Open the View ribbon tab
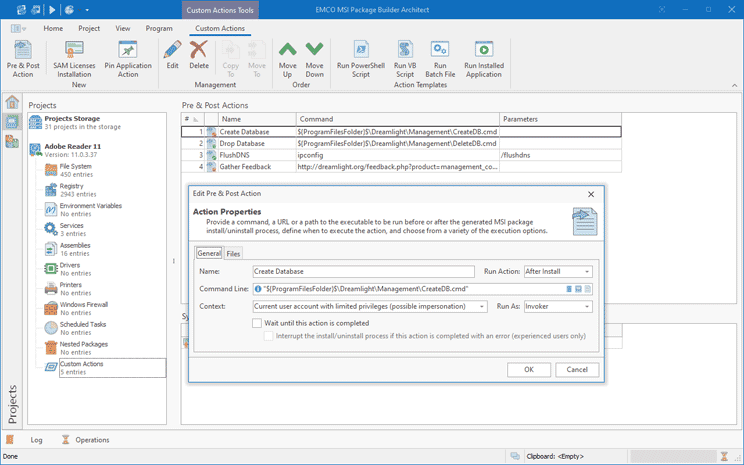 (x=123, y=28)
